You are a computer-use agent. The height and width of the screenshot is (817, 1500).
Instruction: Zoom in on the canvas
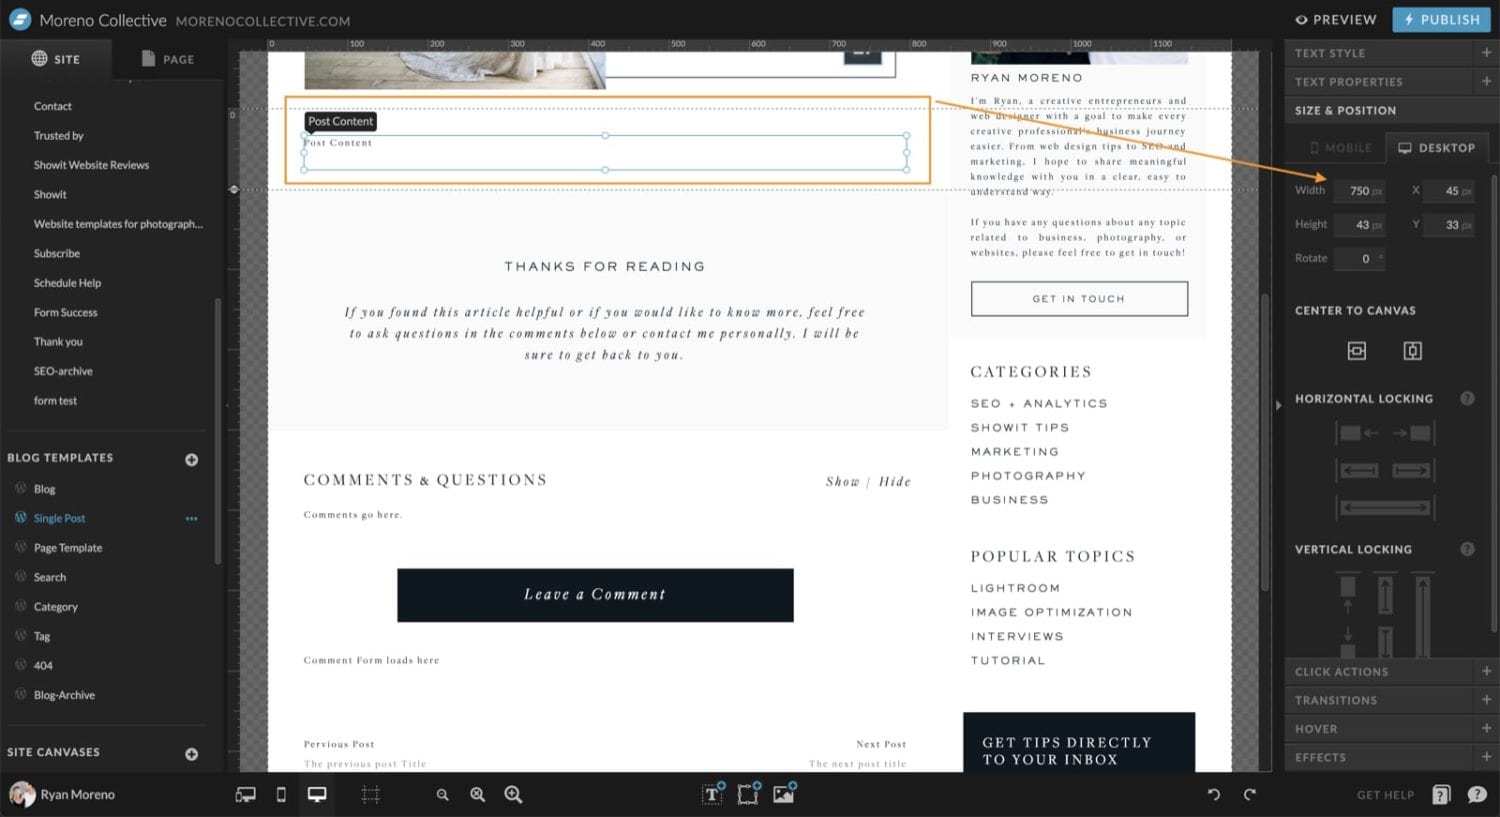(513, 794)
